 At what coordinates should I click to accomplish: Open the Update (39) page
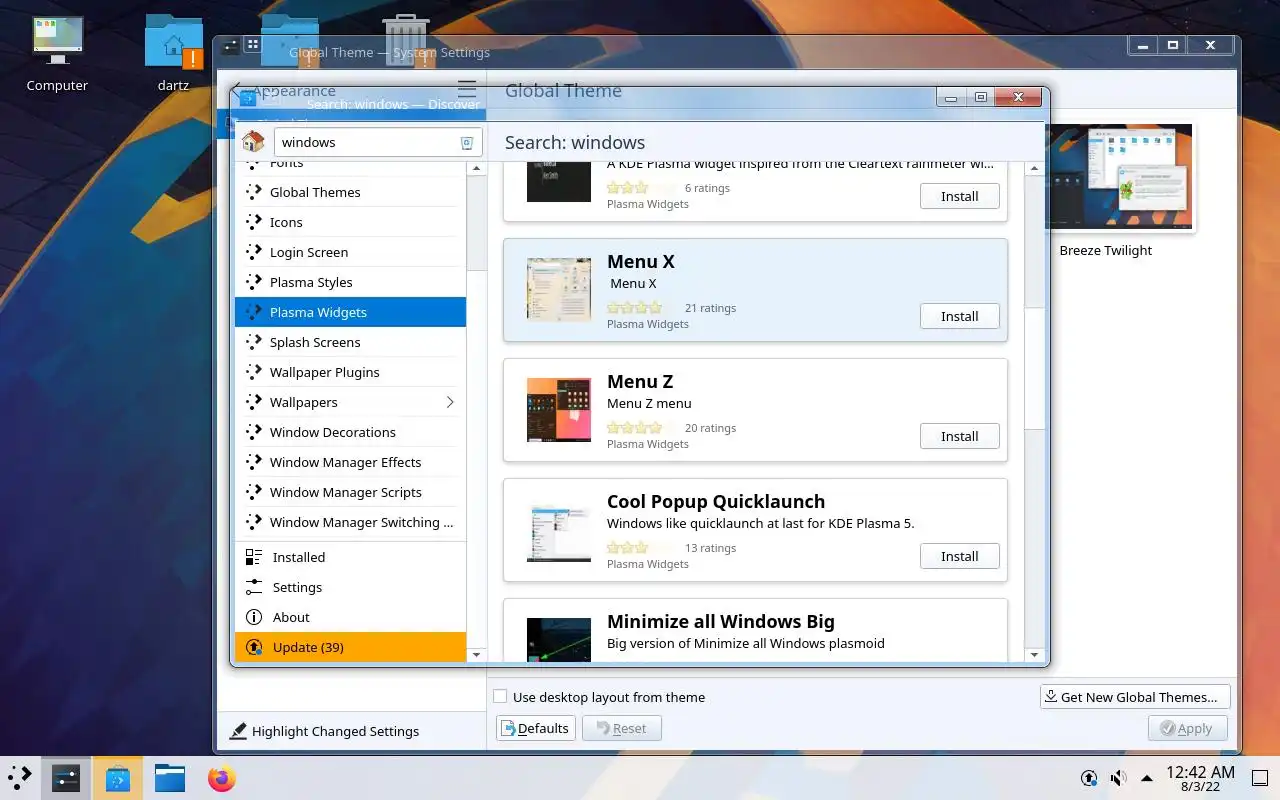[350, 647]
